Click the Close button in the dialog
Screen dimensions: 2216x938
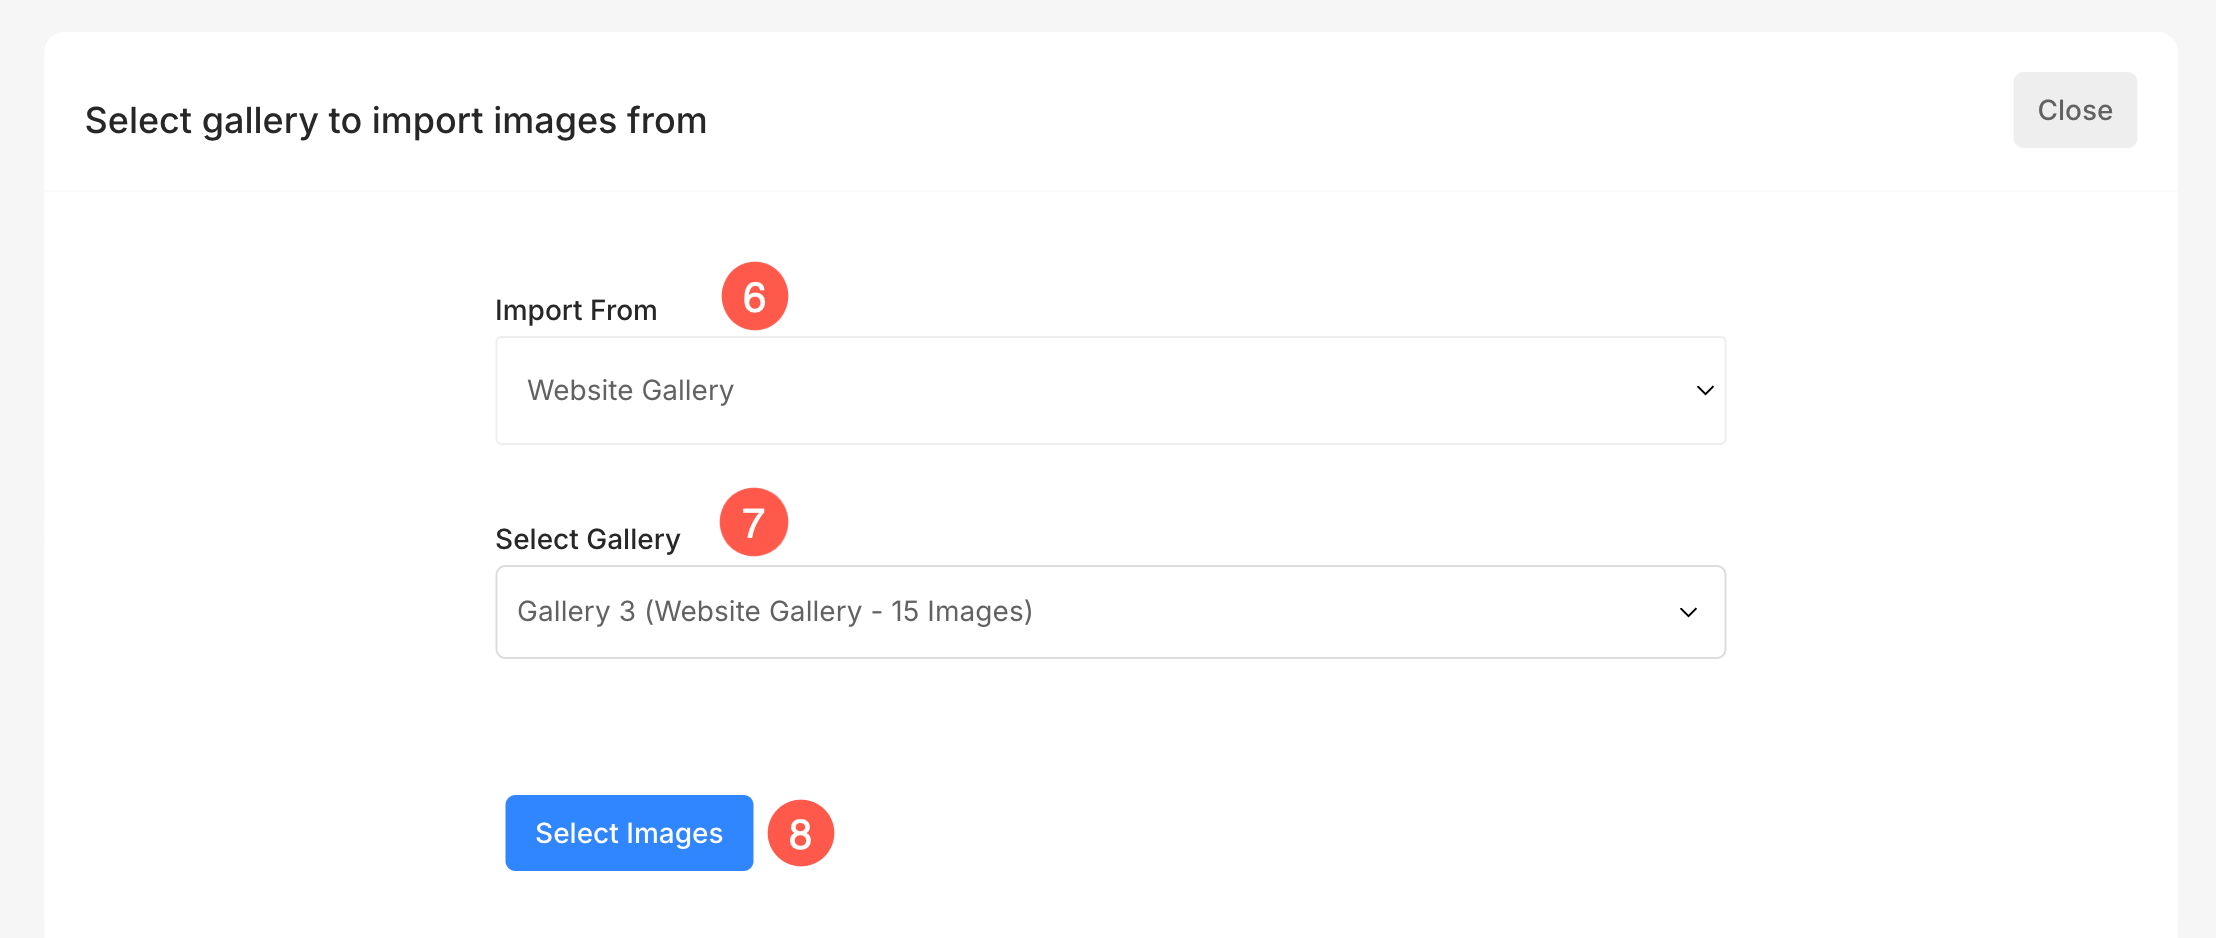pyautogui.click(x=2074, y=110)
